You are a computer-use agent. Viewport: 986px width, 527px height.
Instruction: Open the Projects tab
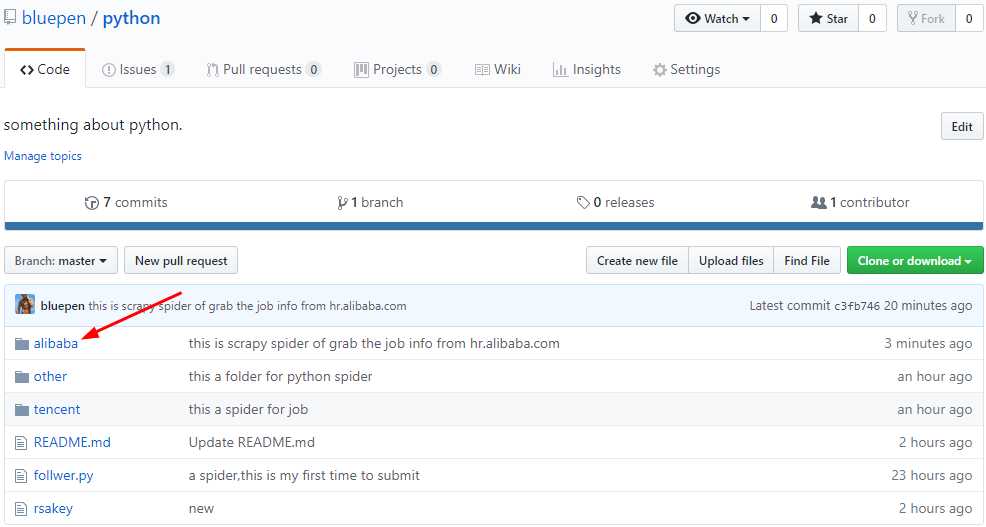(x=397, y=70)
